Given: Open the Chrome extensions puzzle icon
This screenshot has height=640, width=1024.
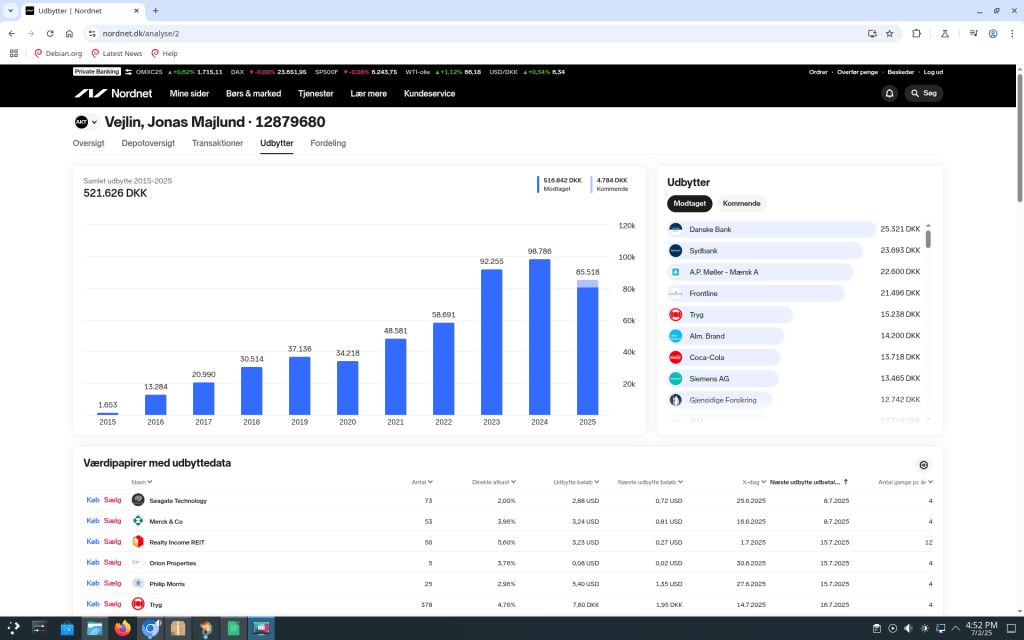Looking at the screenshot, I should coord(916,33).
